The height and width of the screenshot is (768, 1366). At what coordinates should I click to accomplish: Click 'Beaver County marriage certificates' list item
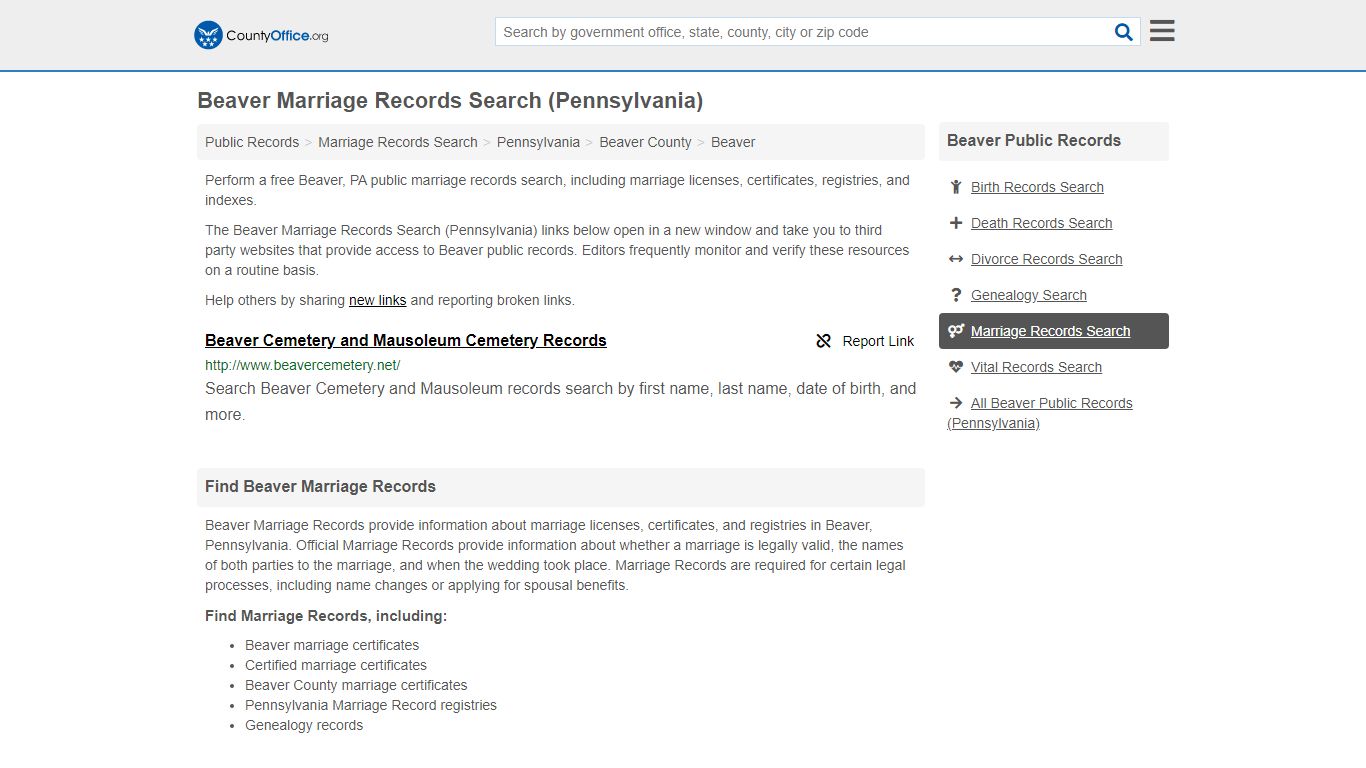click(x=356, y=685)
